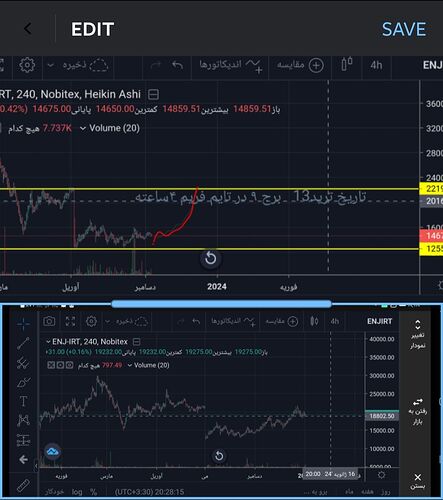443x500 pixels.
Task: Open indicators (اندیکاتورها) in the upper chart
Action: point(231,65)
